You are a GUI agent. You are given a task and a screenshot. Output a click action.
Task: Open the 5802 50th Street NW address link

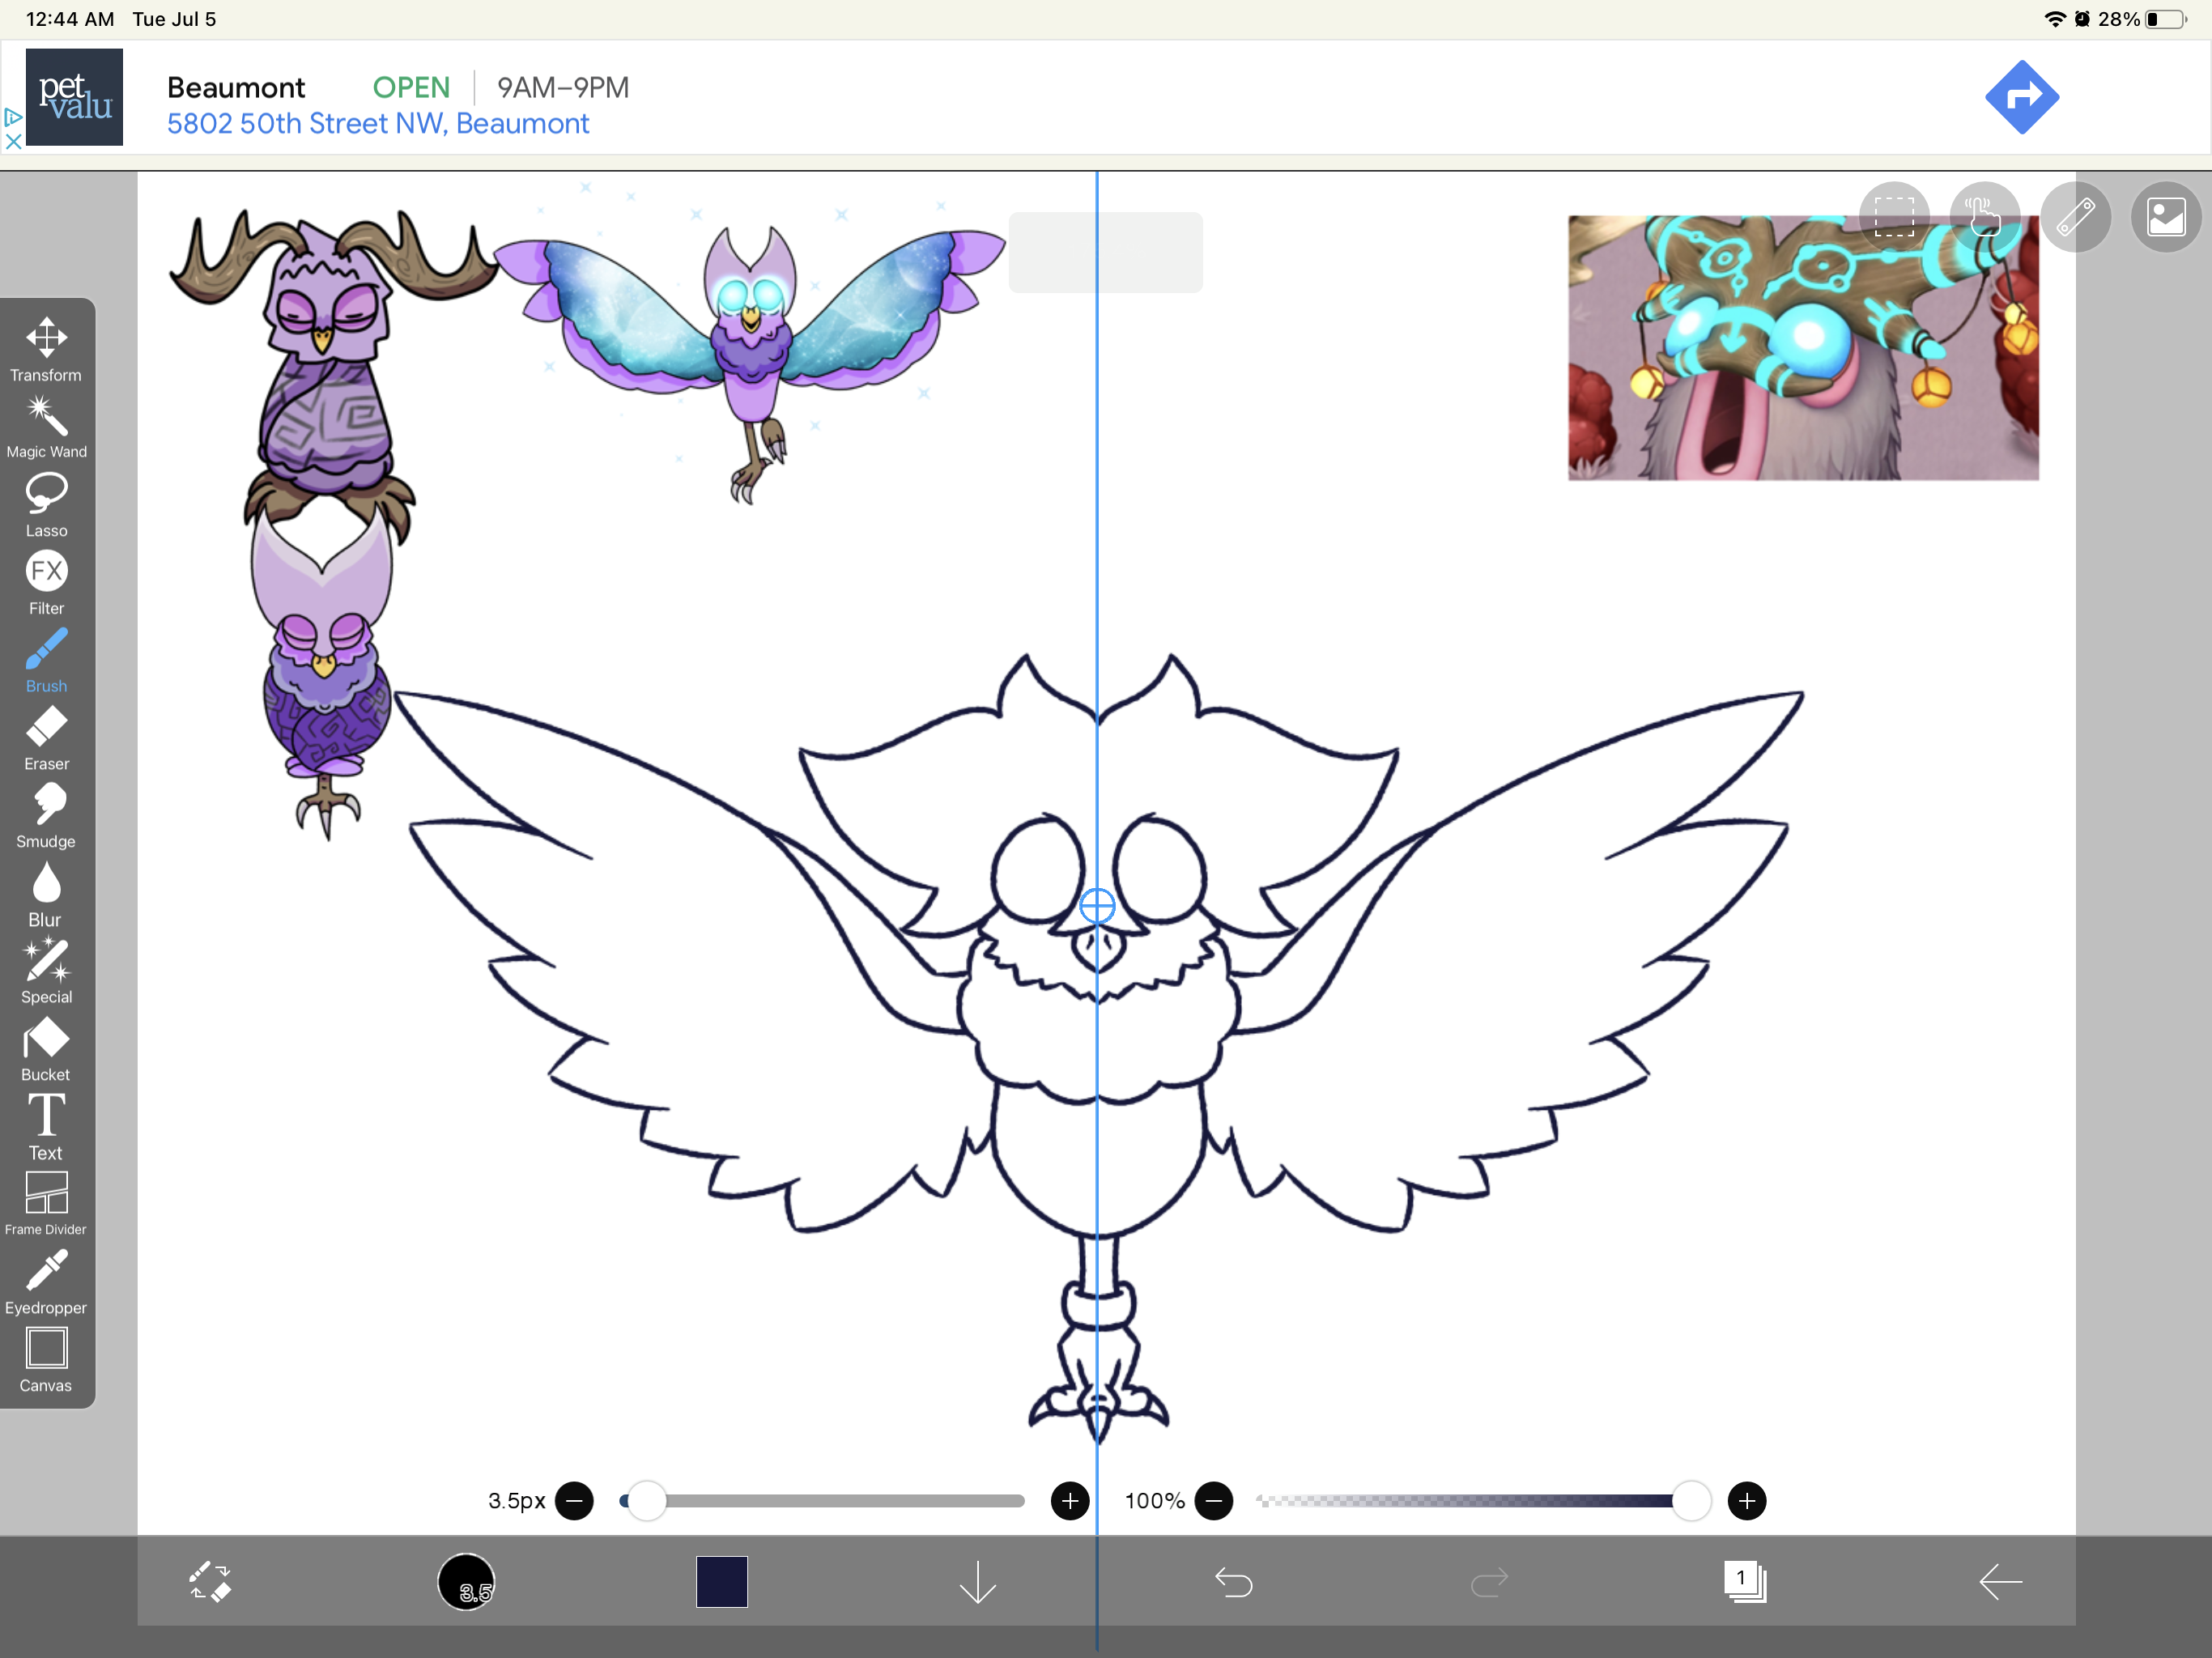pyautogui.click(x=378, y=123)
